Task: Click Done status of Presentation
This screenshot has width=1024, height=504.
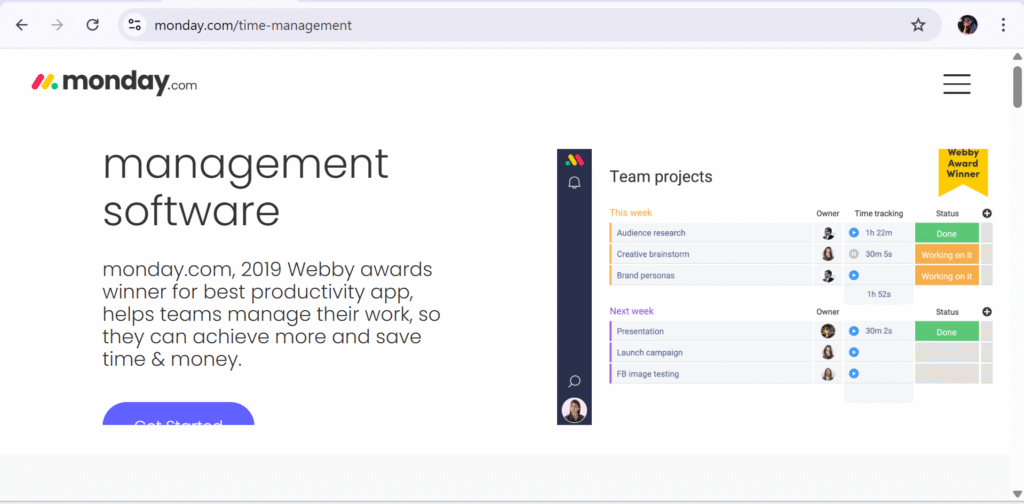Action: pos(946,332)
